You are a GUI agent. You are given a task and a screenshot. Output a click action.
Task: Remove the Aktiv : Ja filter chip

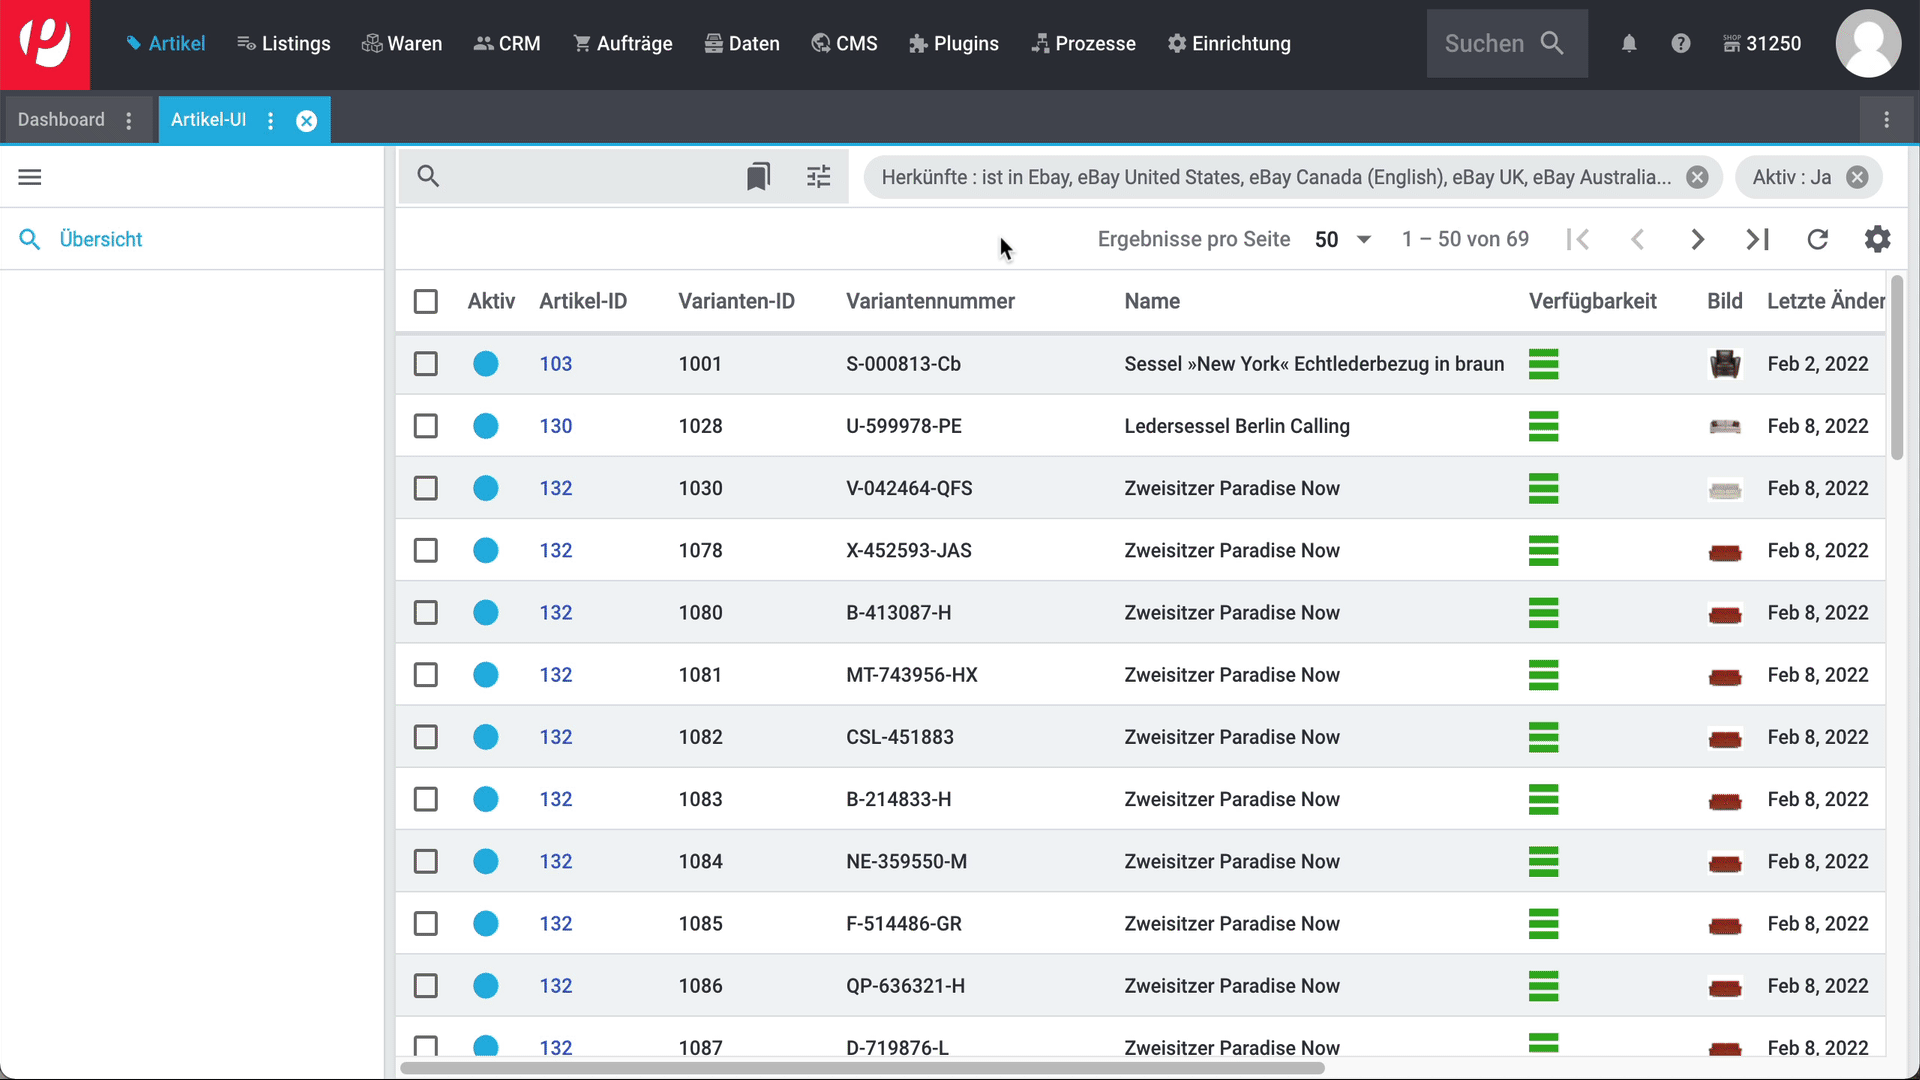tap(1857, 177)
